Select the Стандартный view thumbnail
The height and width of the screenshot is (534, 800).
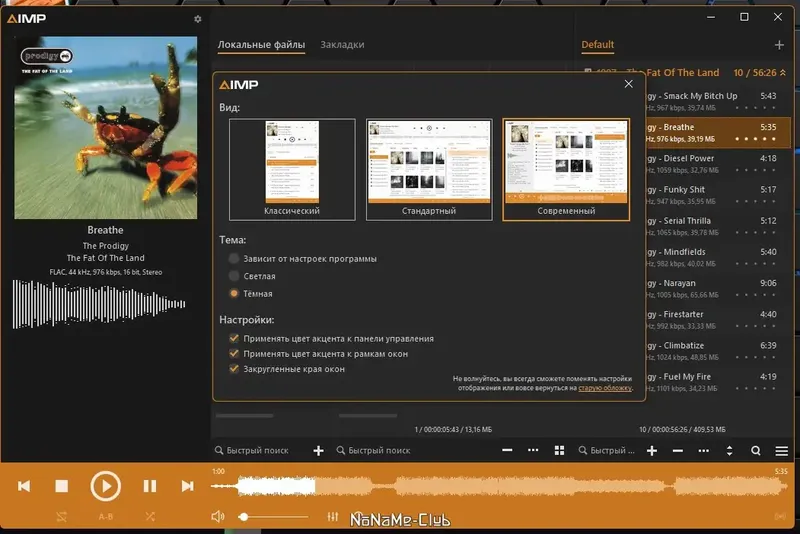[x=429, y=170]
